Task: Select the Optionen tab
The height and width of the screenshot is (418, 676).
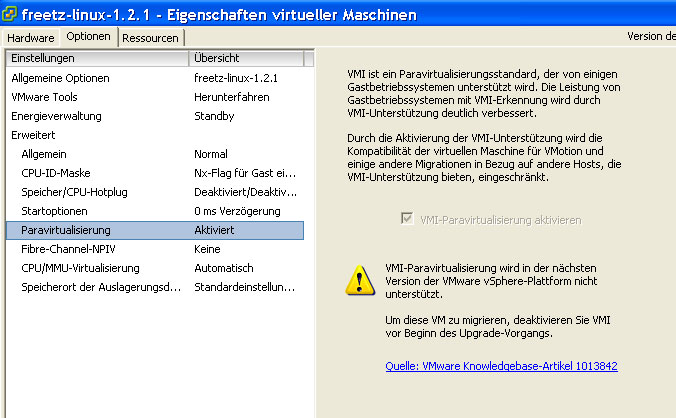Action: (x=88, y=37)
